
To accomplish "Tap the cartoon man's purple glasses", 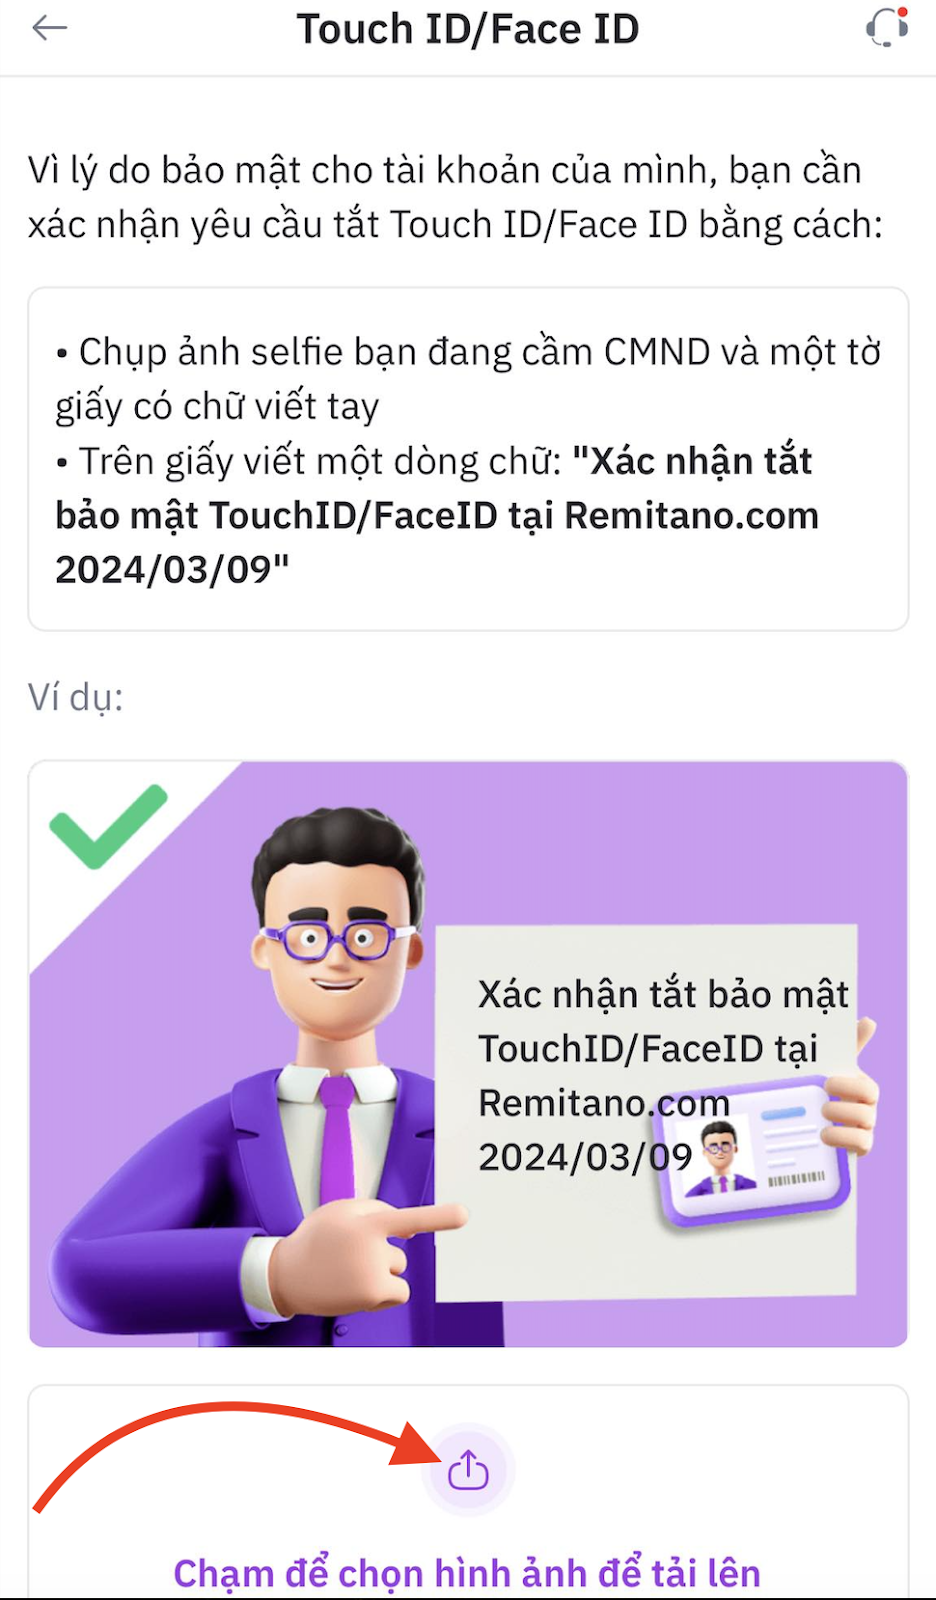I will 336,941.
